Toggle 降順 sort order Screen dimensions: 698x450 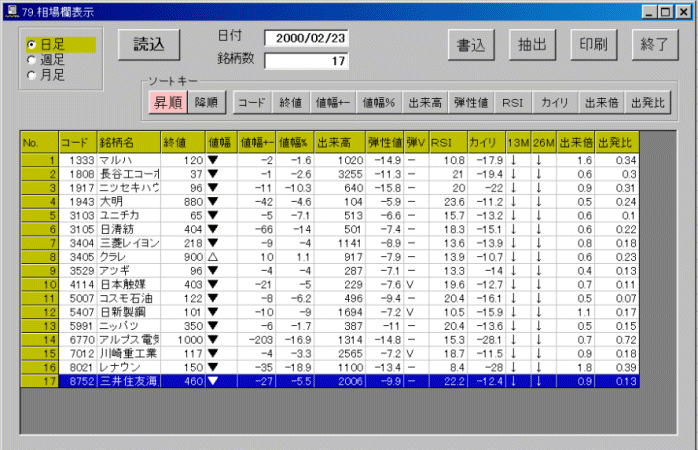pos(207,102)
